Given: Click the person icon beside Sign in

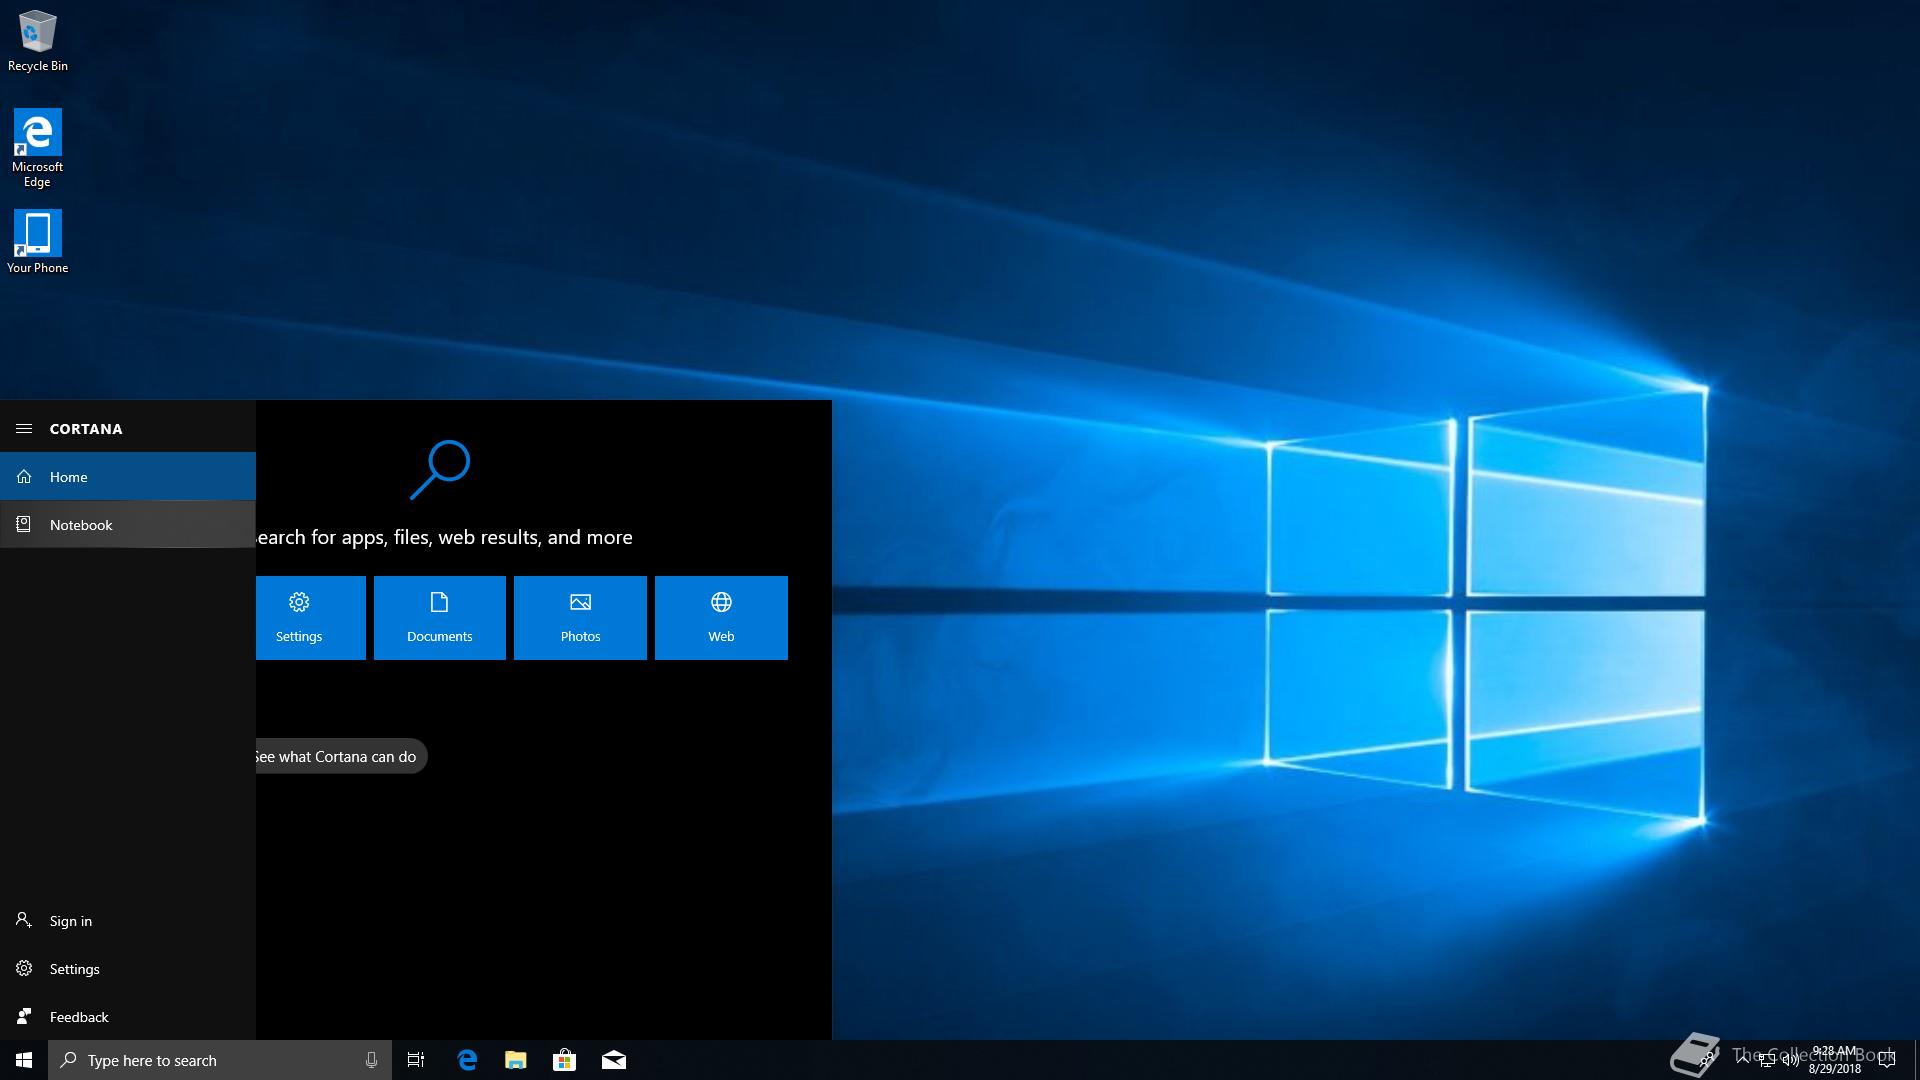Looking at the screenshot, I should 24,920.
